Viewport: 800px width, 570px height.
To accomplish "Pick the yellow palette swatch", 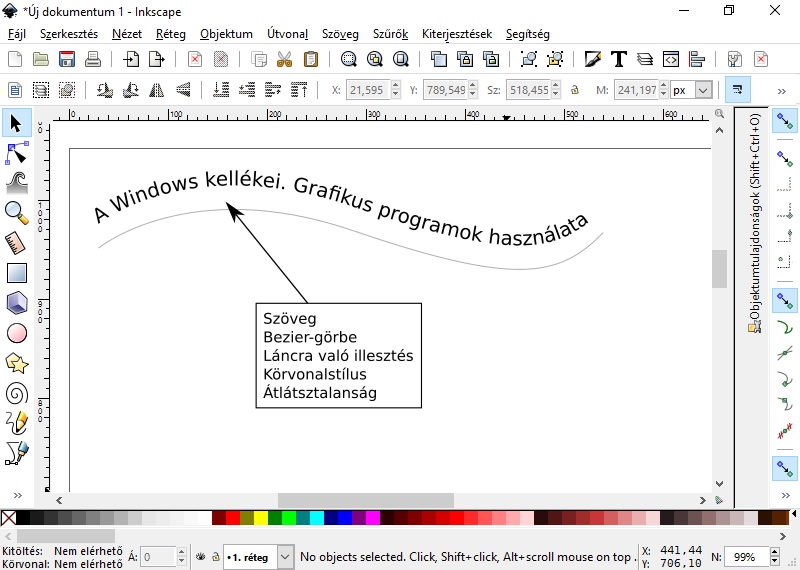I will point(261,518).
